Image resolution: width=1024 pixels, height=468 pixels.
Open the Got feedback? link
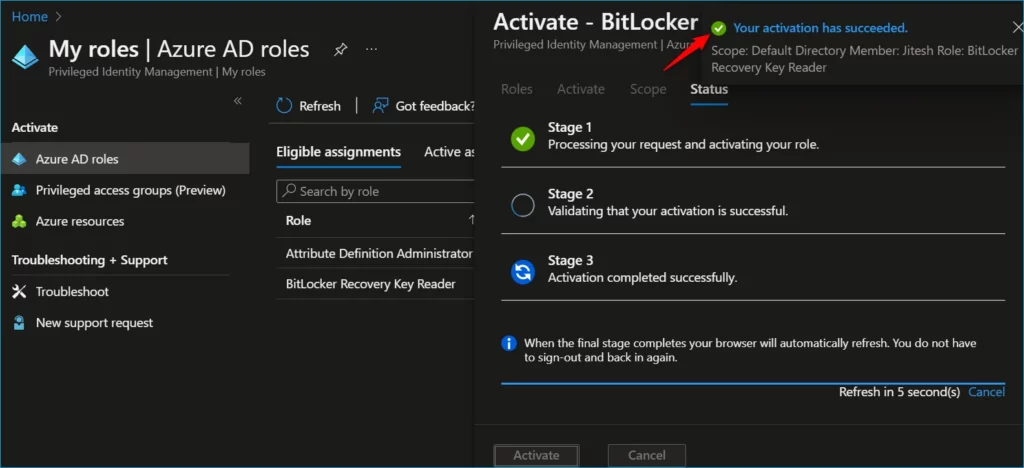coord(435,106)
